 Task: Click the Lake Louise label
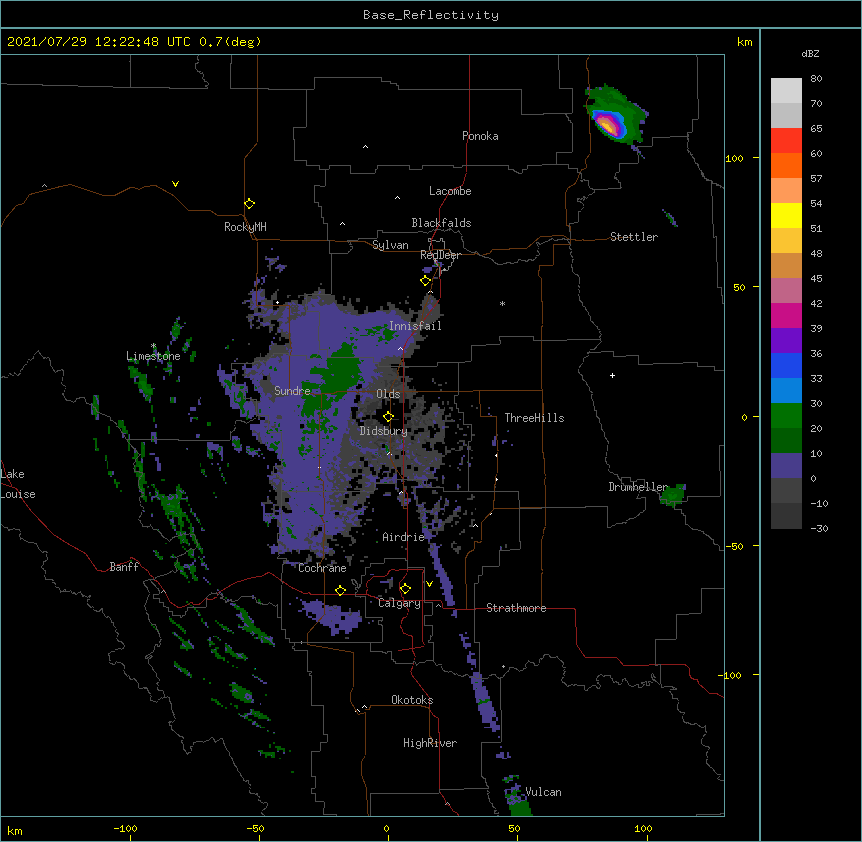point(18,484)
